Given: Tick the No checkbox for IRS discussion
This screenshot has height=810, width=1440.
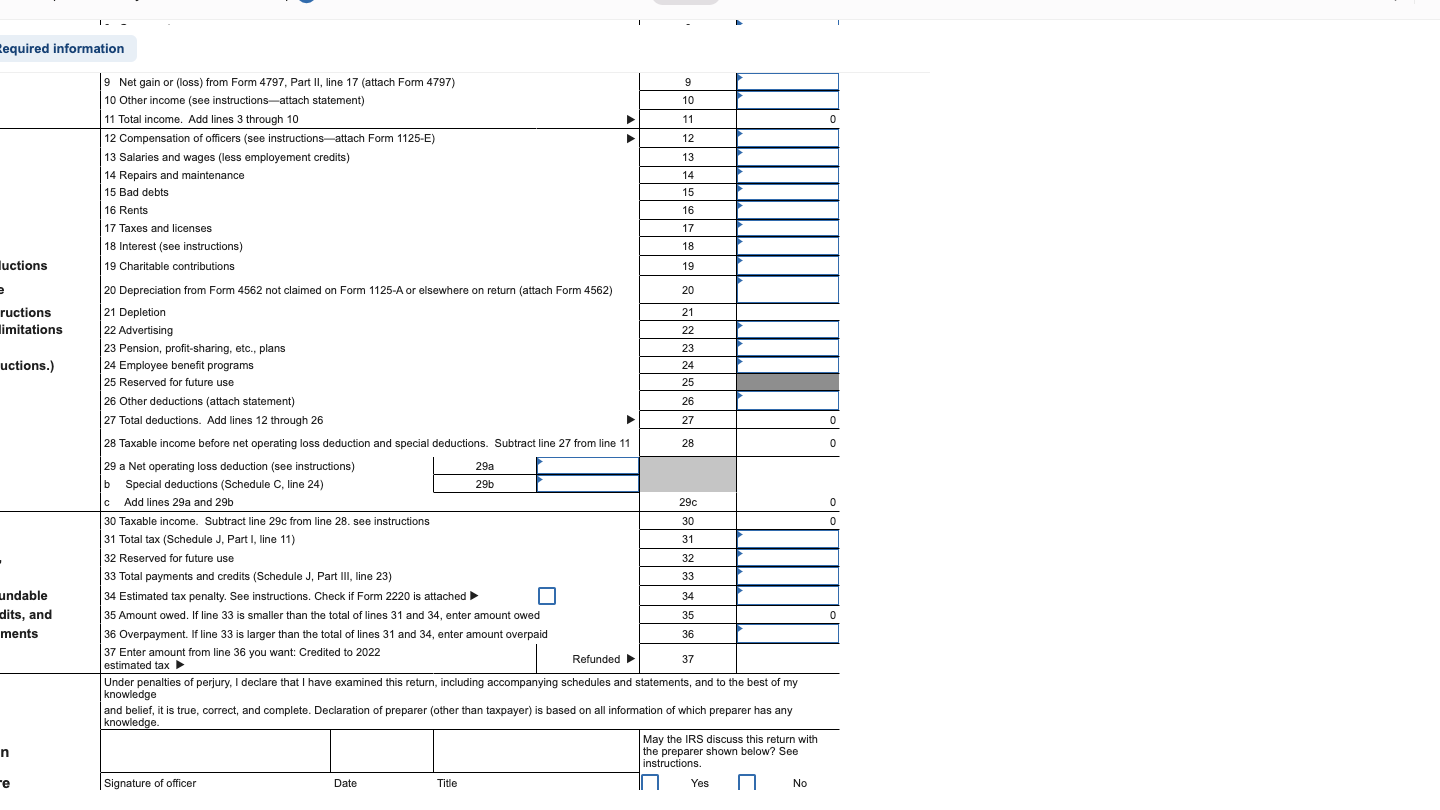Looking at the screenshot, I should (747, 783).
